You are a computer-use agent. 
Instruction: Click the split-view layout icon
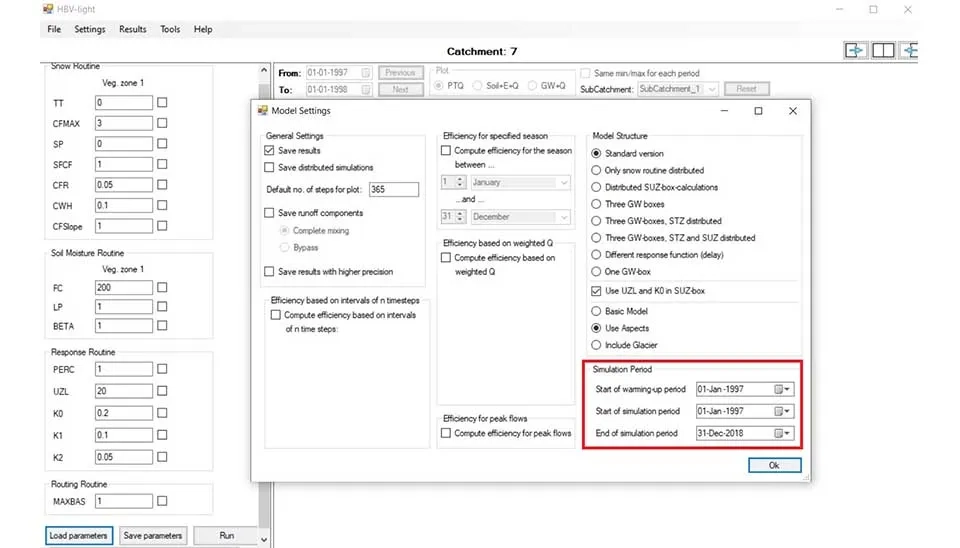click(883, 51)
